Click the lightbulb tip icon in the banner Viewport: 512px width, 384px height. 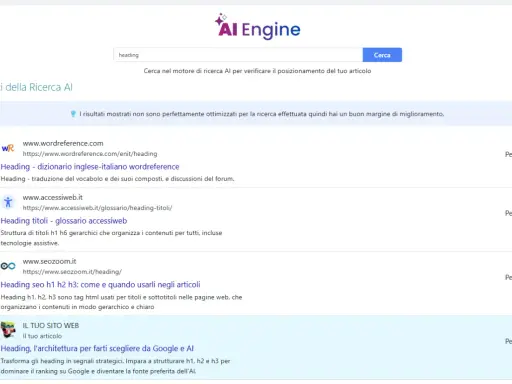tap(73, 114)
